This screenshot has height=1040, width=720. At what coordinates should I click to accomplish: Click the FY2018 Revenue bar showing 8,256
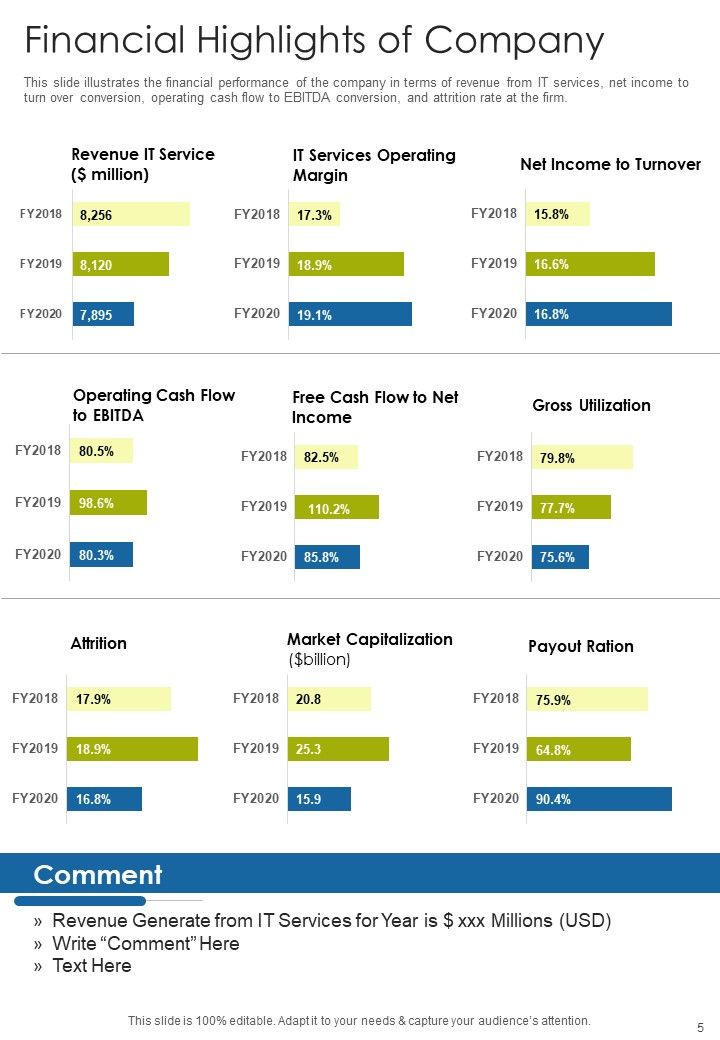pos(131,214)
